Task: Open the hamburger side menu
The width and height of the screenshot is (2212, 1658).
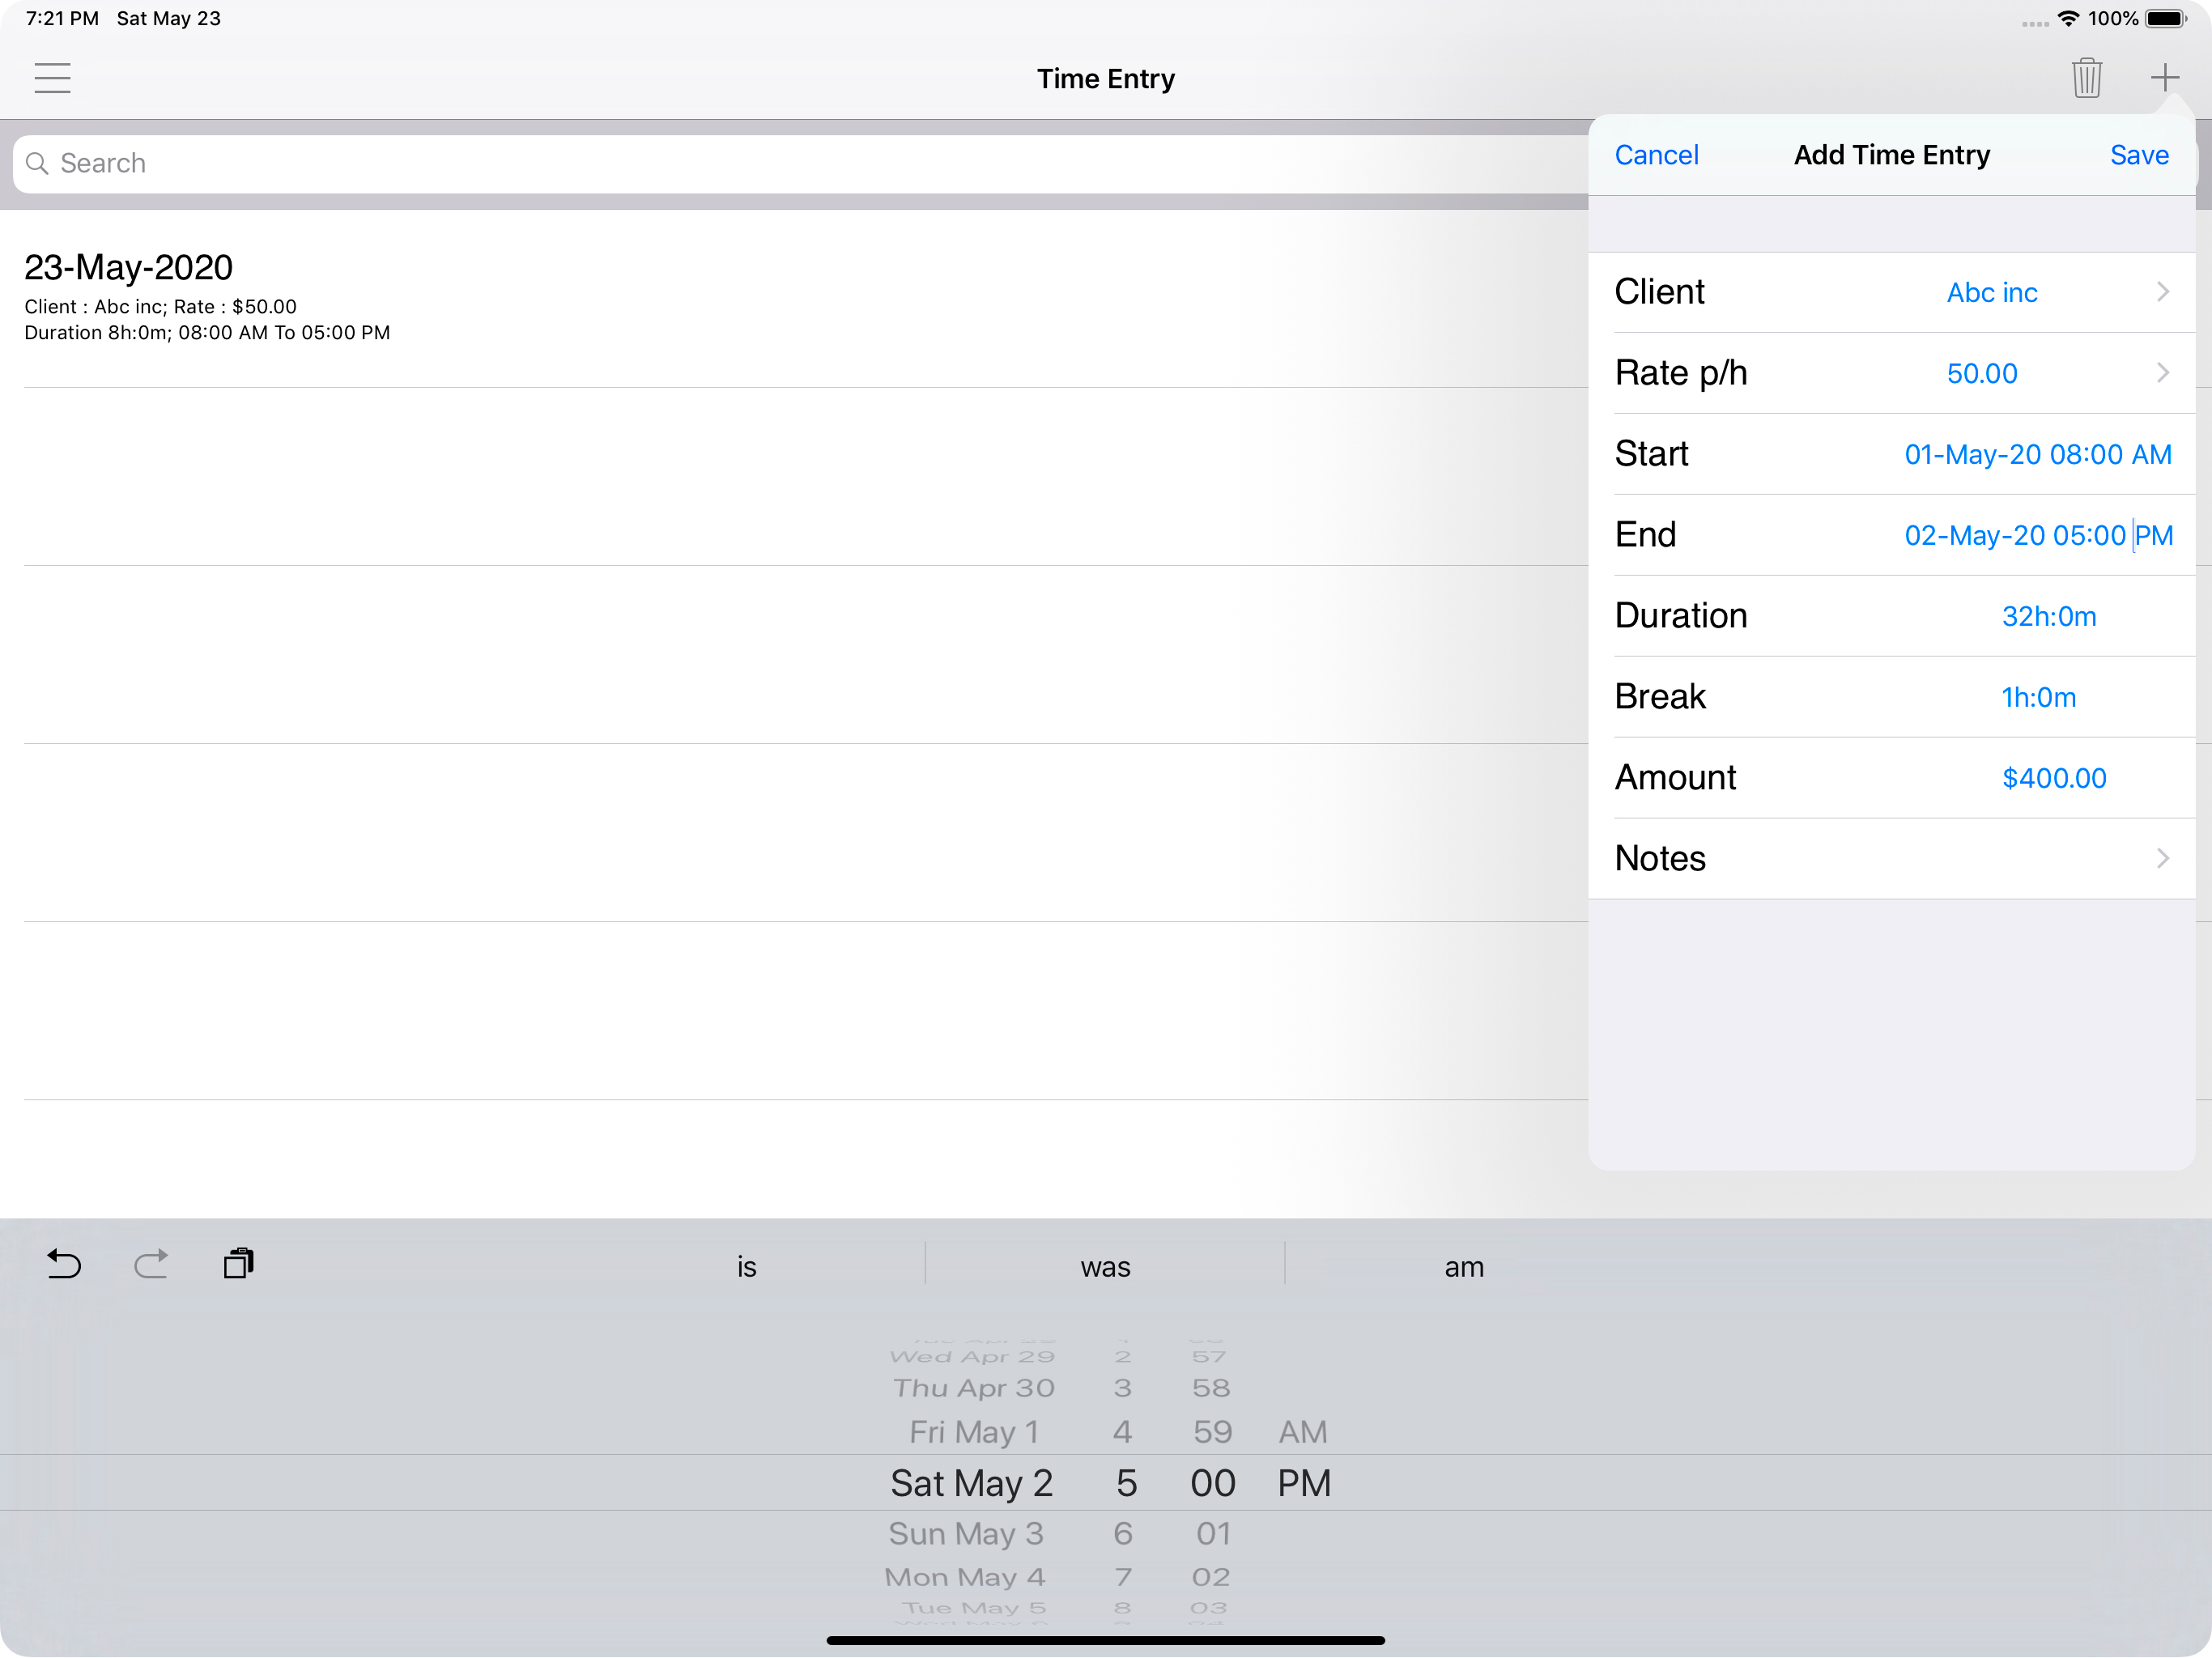Action: [x=52, y=78]
